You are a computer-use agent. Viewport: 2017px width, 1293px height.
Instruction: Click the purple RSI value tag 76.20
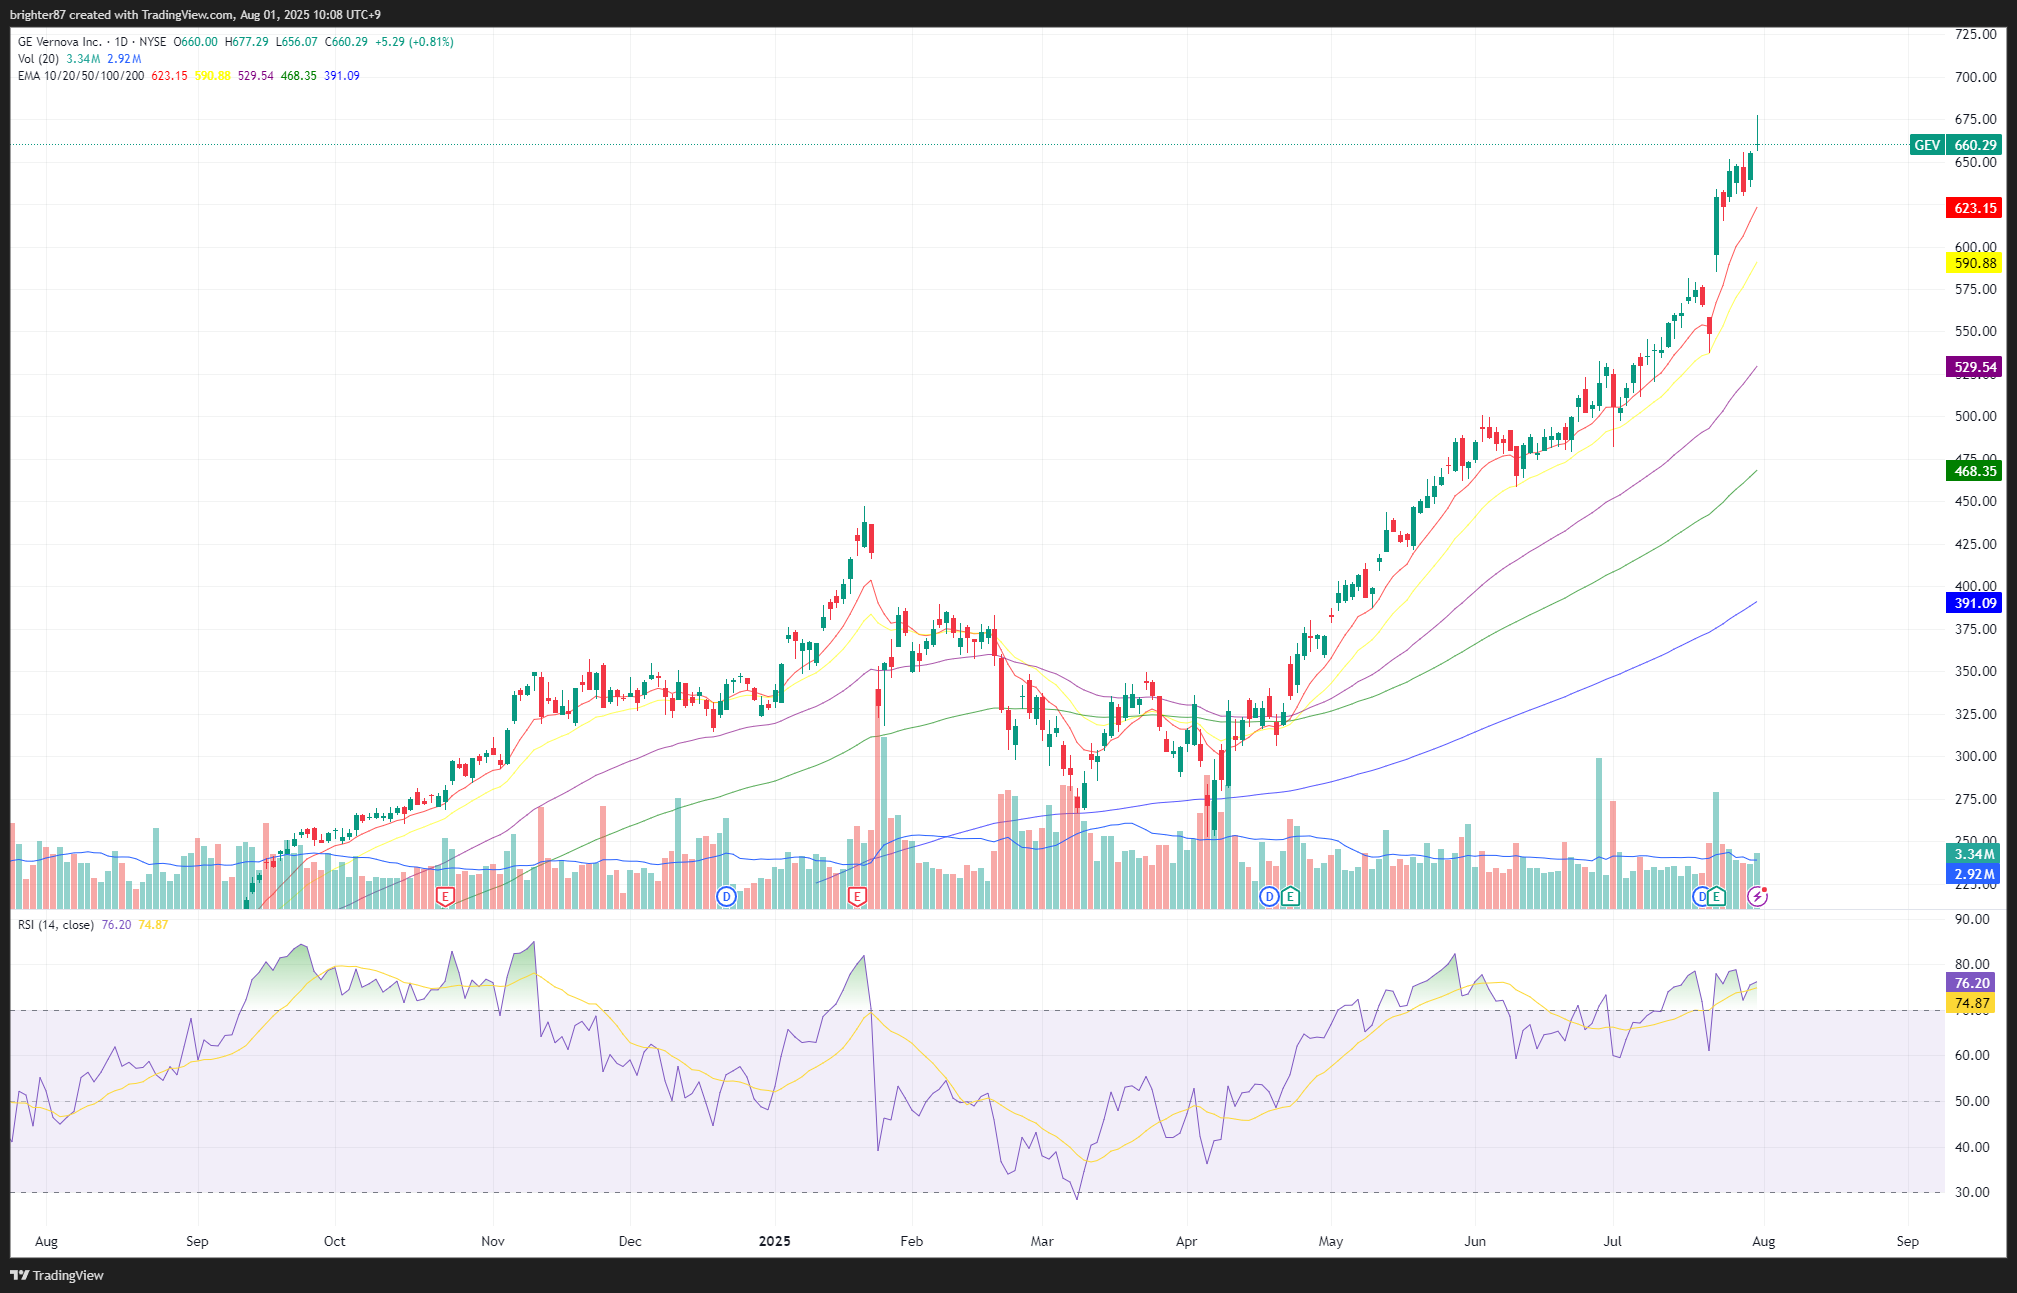tap(1971, 983)
